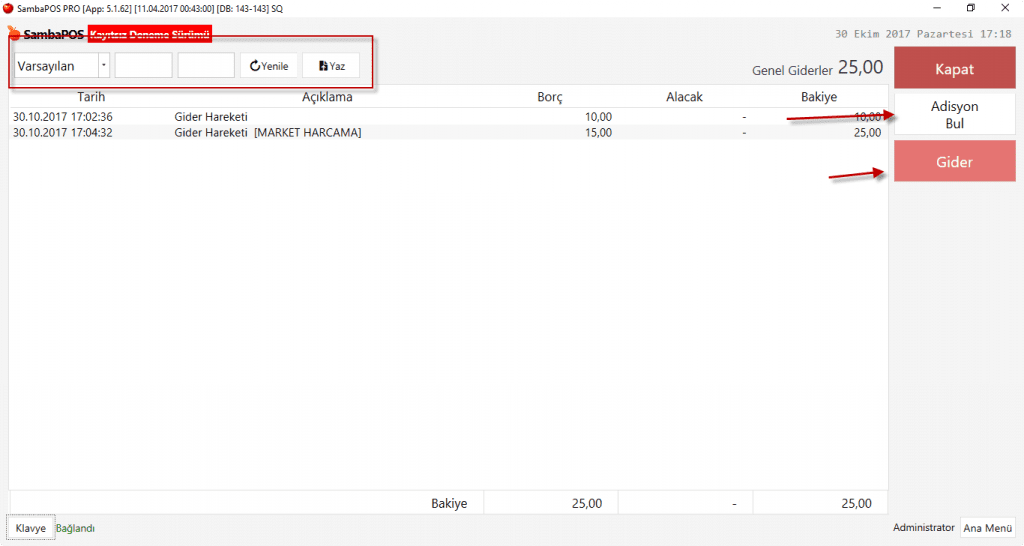Click the Yaz print button
Image resolution: width=1024 pixels, height=546 pixels.
(331, 66)
